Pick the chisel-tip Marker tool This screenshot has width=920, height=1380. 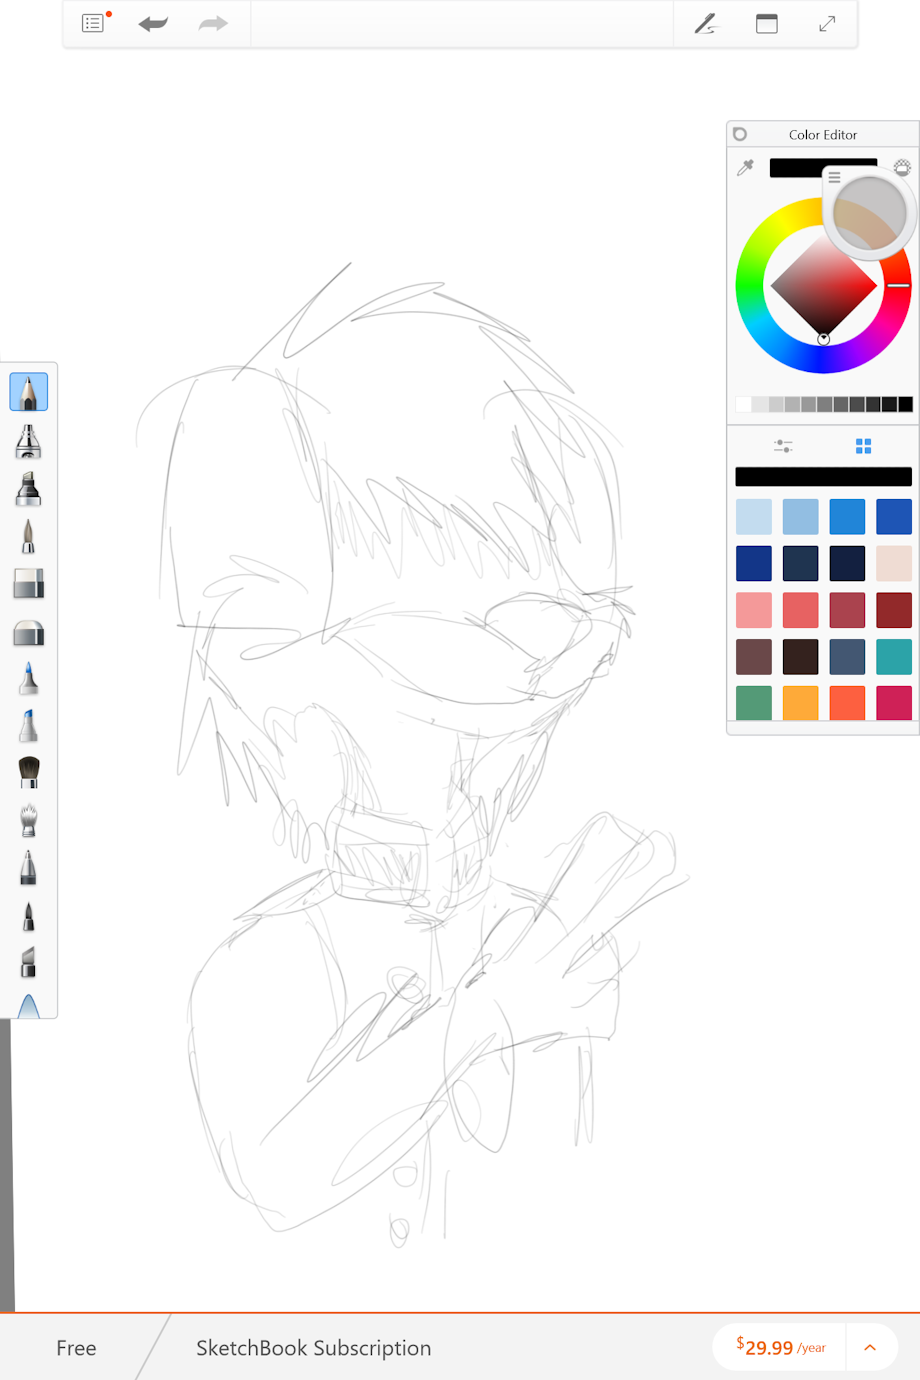[x=28, y=489]
